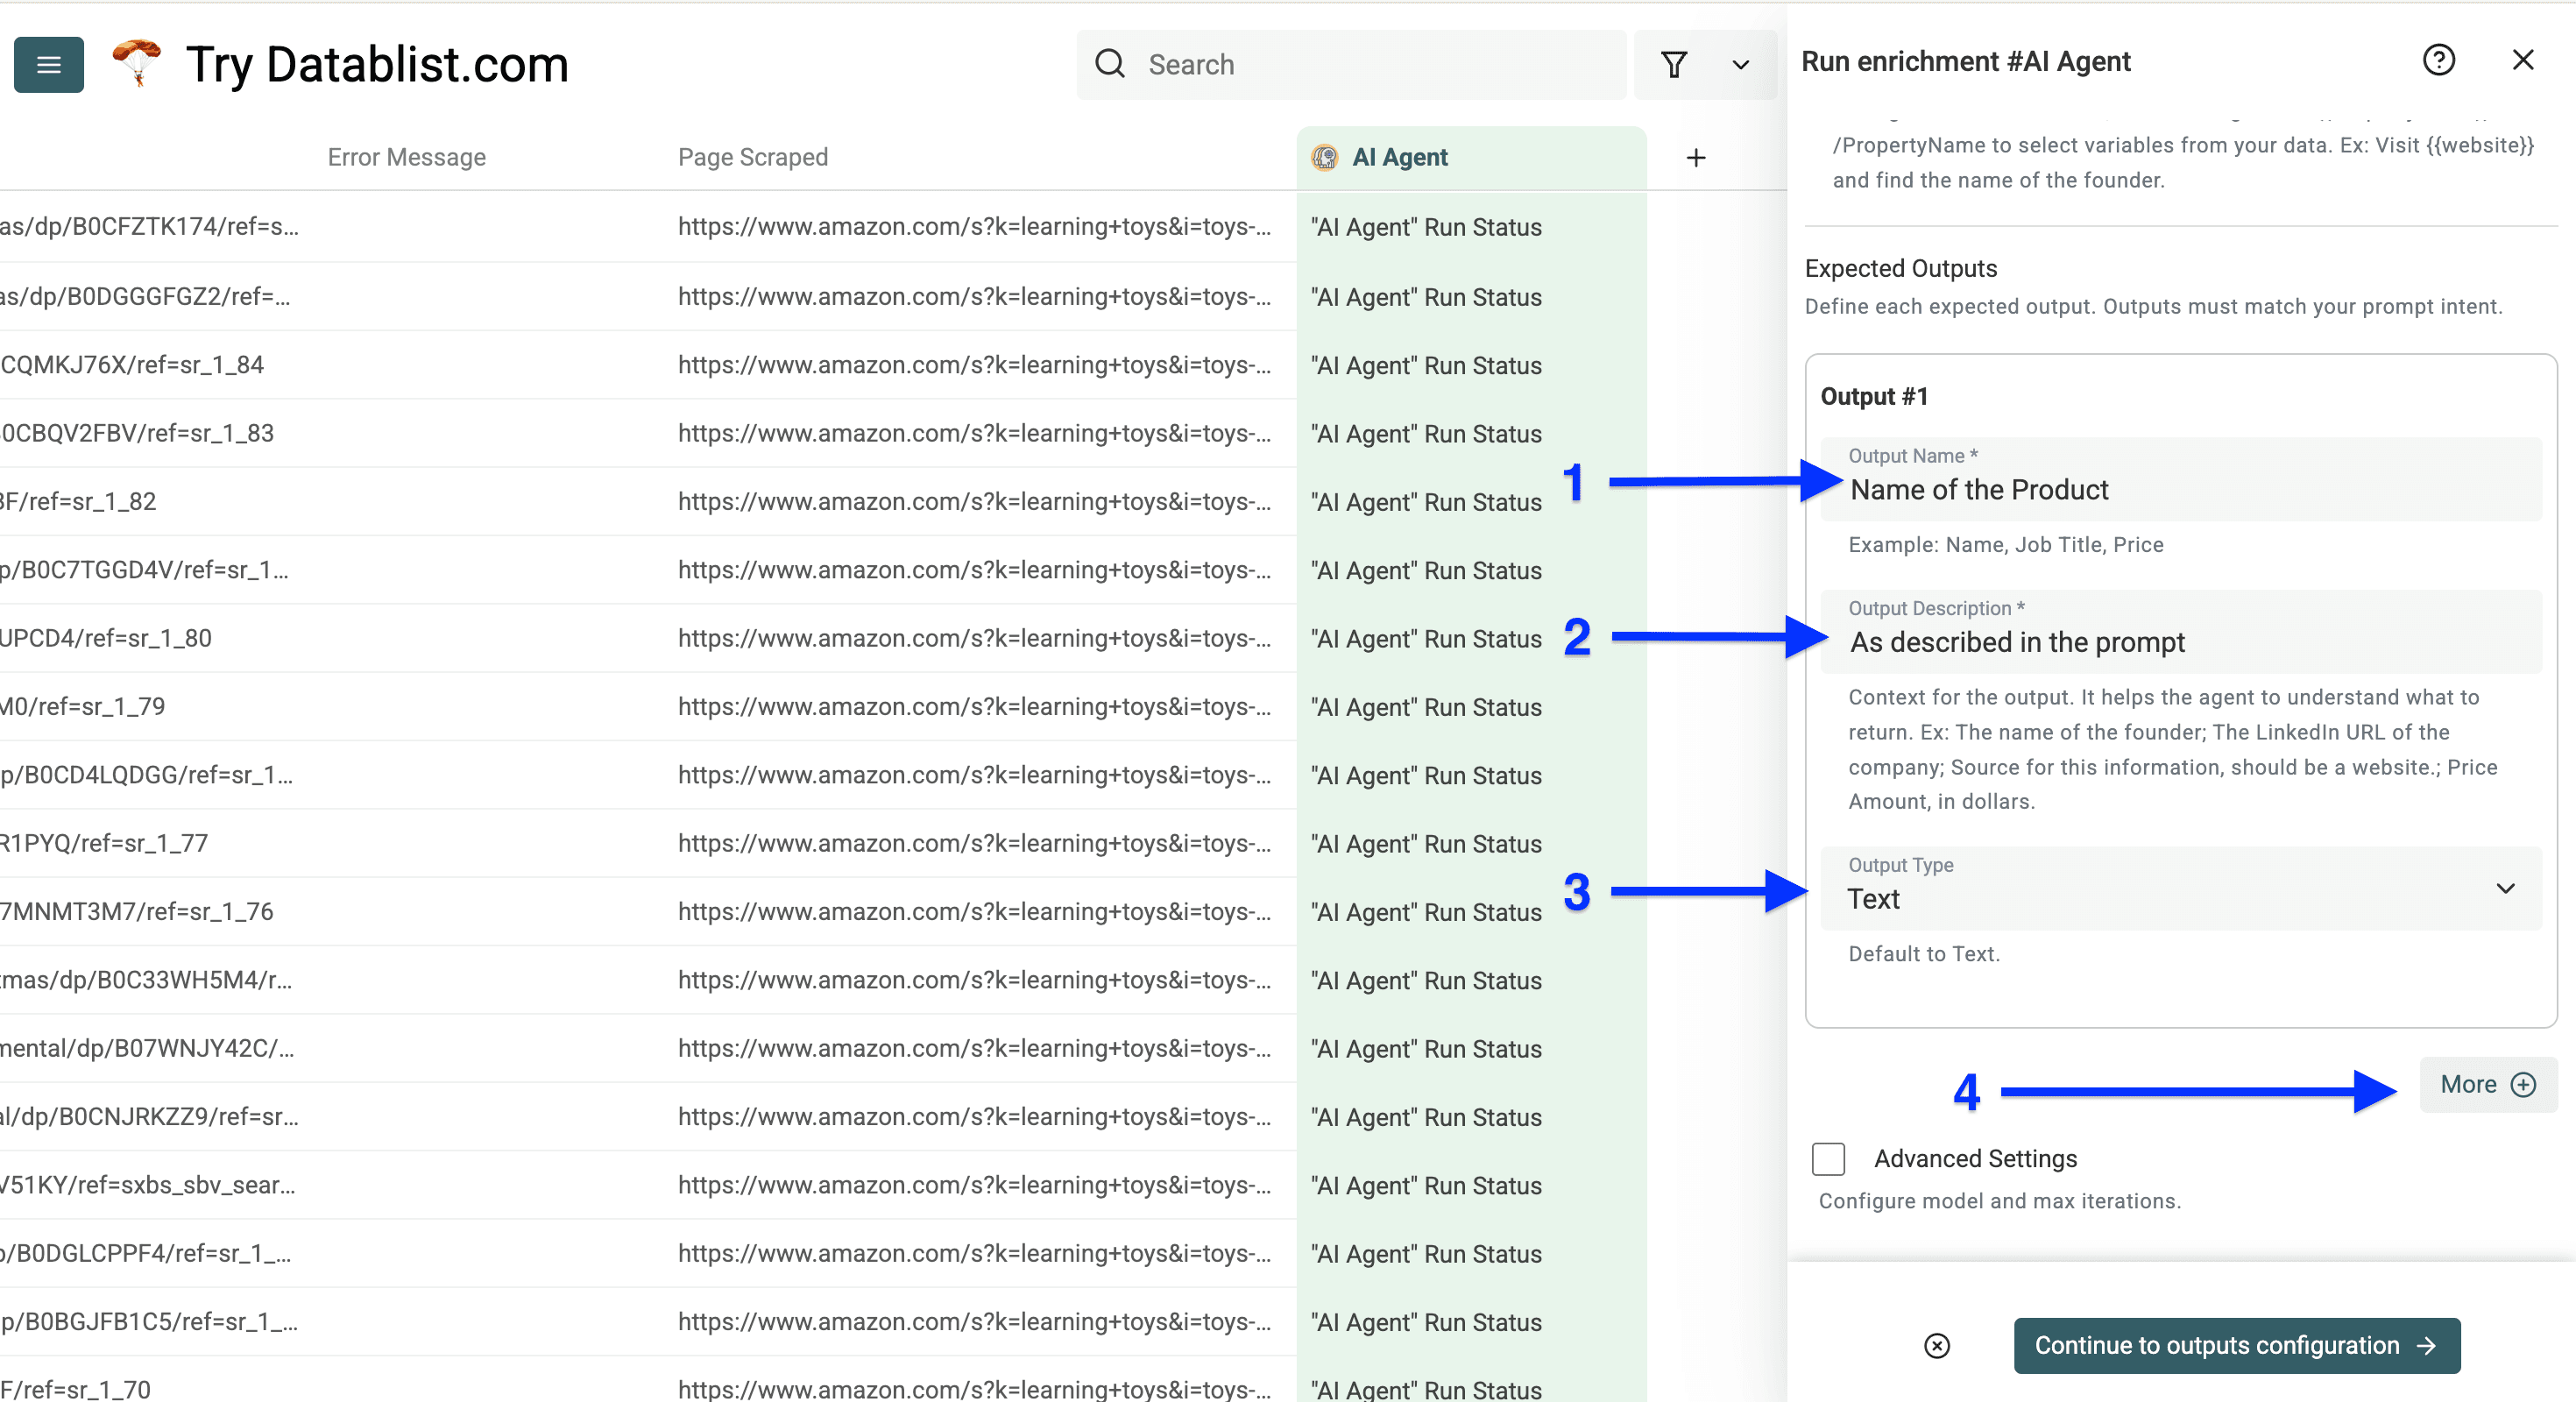
Task: Select the AI Agent column header
Action: click(x=1400, y=157)
